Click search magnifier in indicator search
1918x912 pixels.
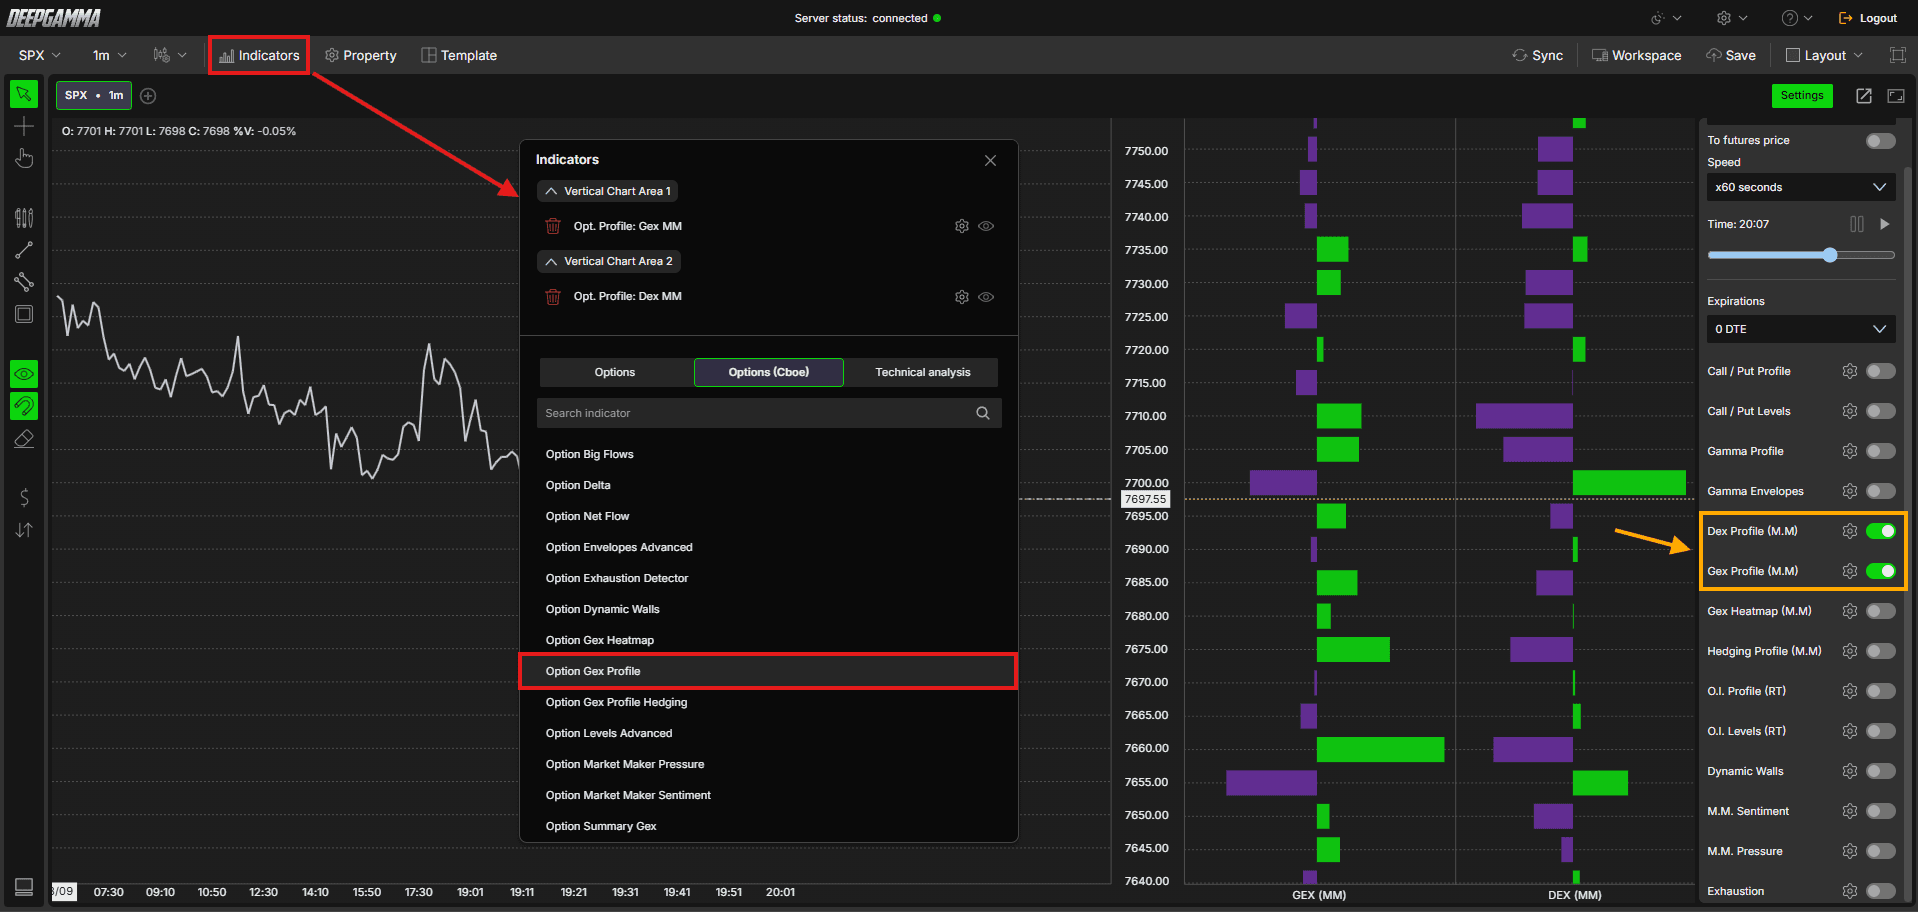983,413
